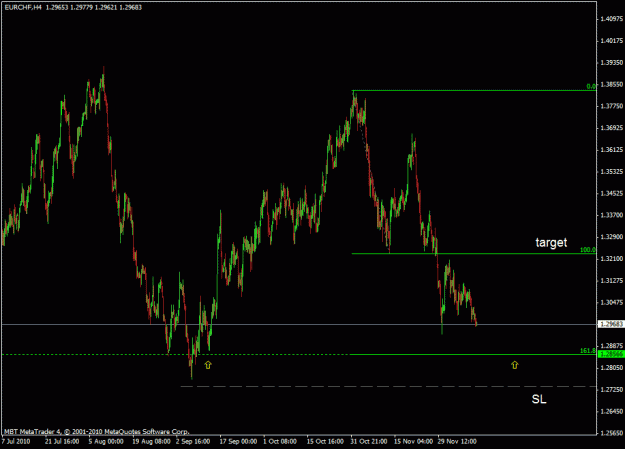Click the 1.34525 price axis label
Viewport: 625px width, 449px height.
click(x=612, y=193)
